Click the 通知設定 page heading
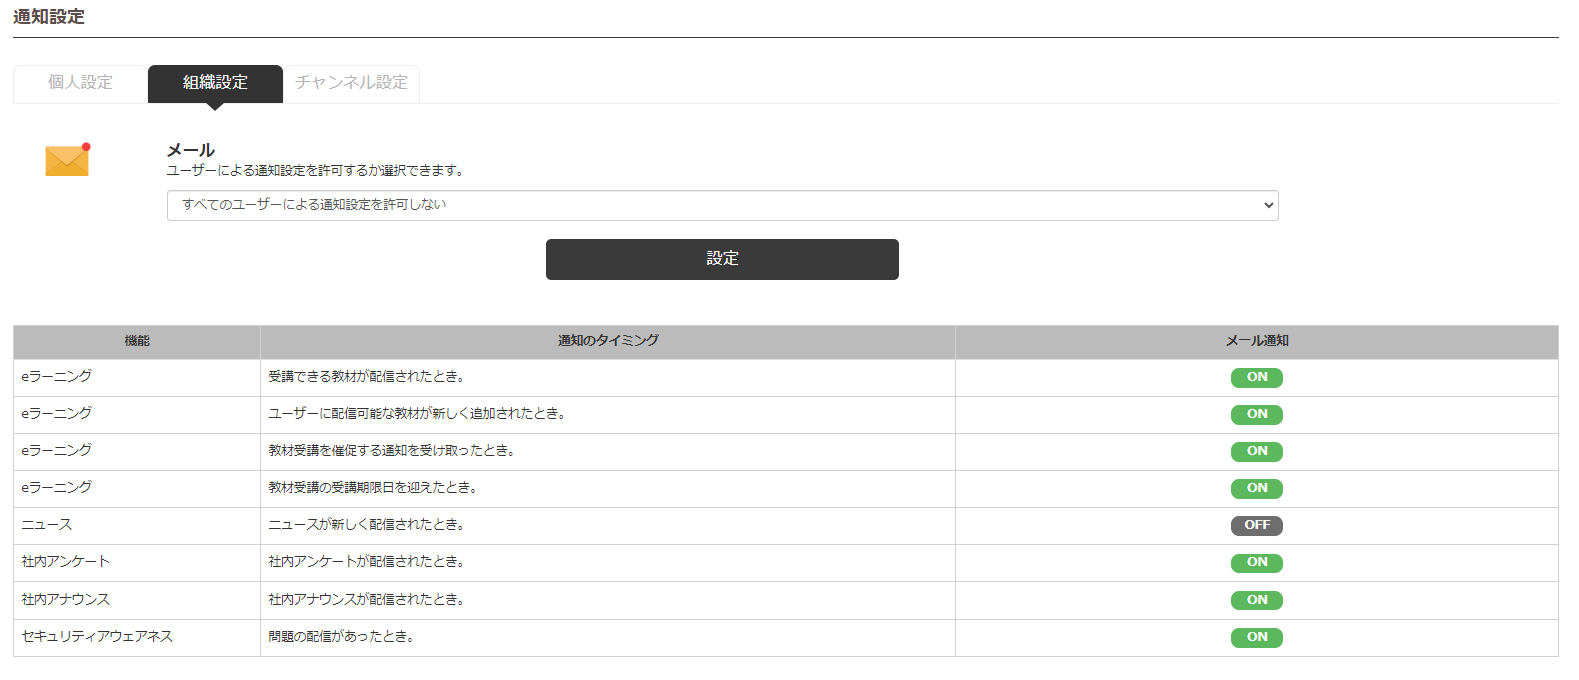1579x680 pixels. [49, 17]
